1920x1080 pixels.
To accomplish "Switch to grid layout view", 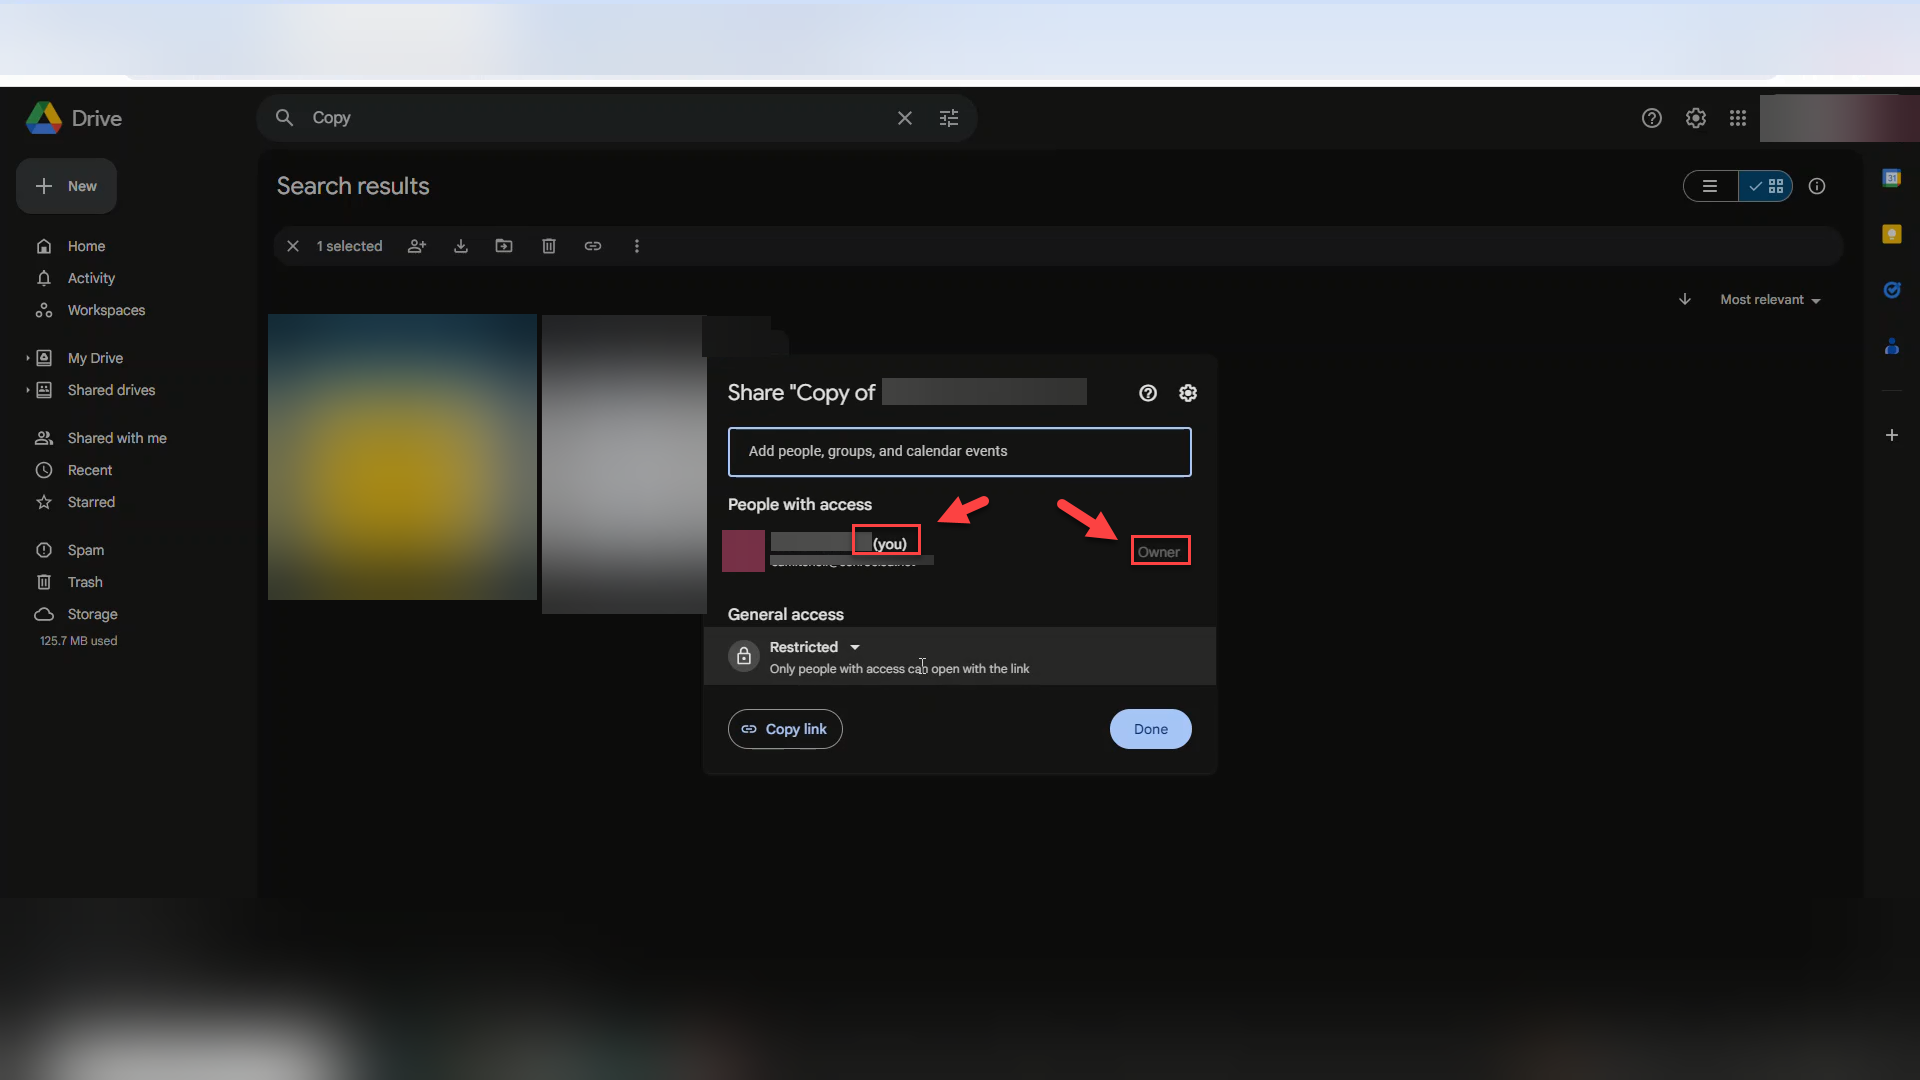I will click(x=1766, y=186).
